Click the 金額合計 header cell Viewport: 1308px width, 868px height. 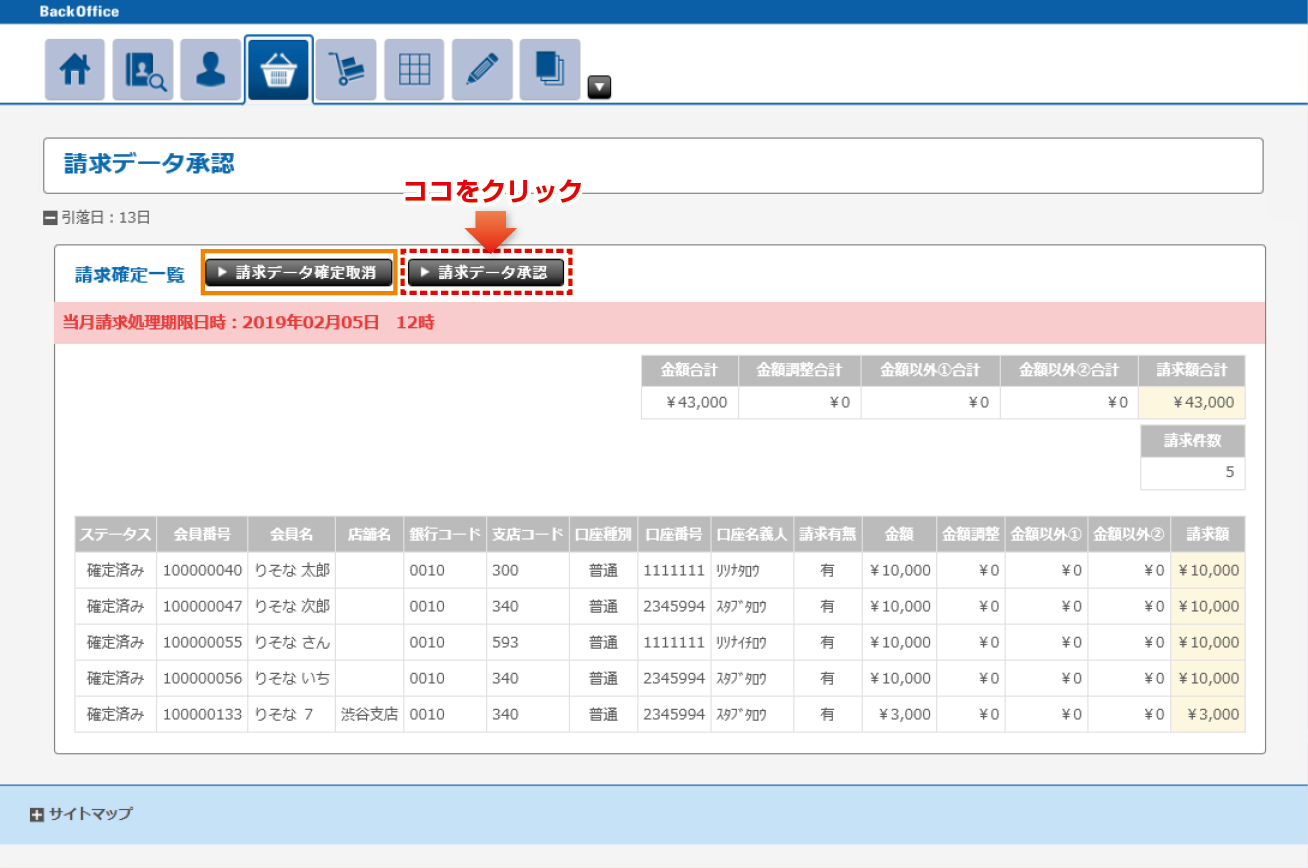(x=690, y=370)
